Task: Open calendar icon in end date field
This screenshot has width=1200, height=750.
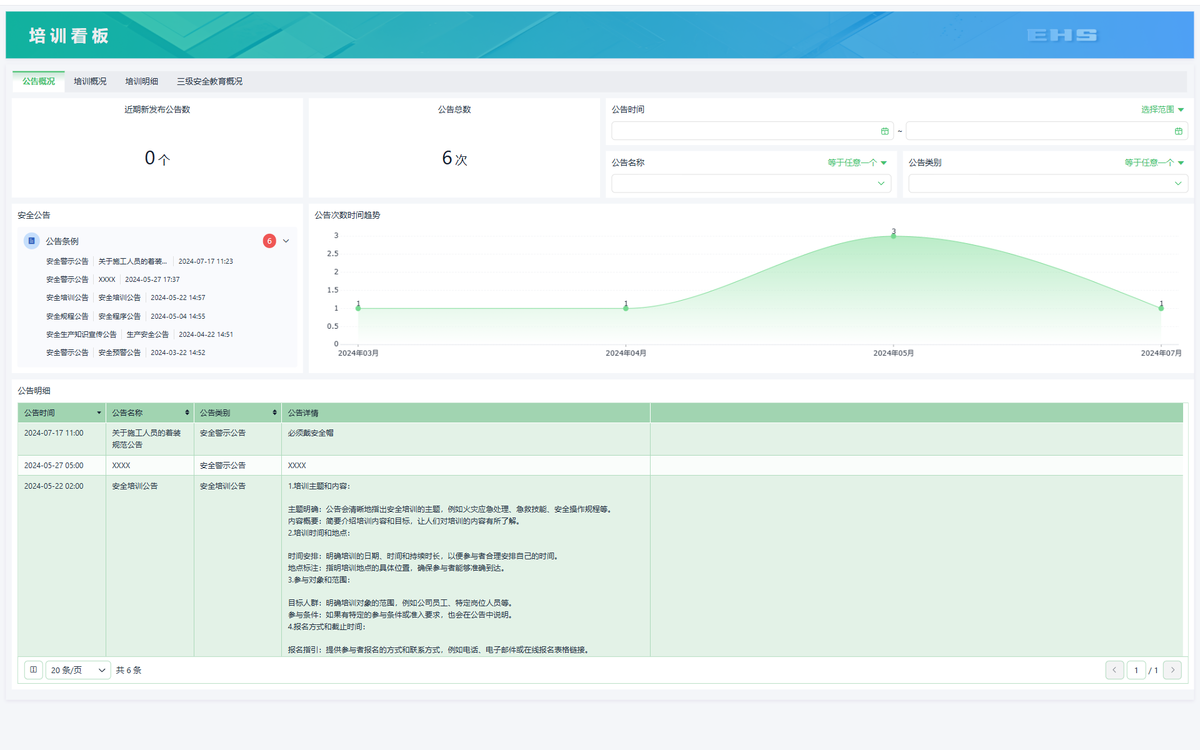Action: [1179, 131]
